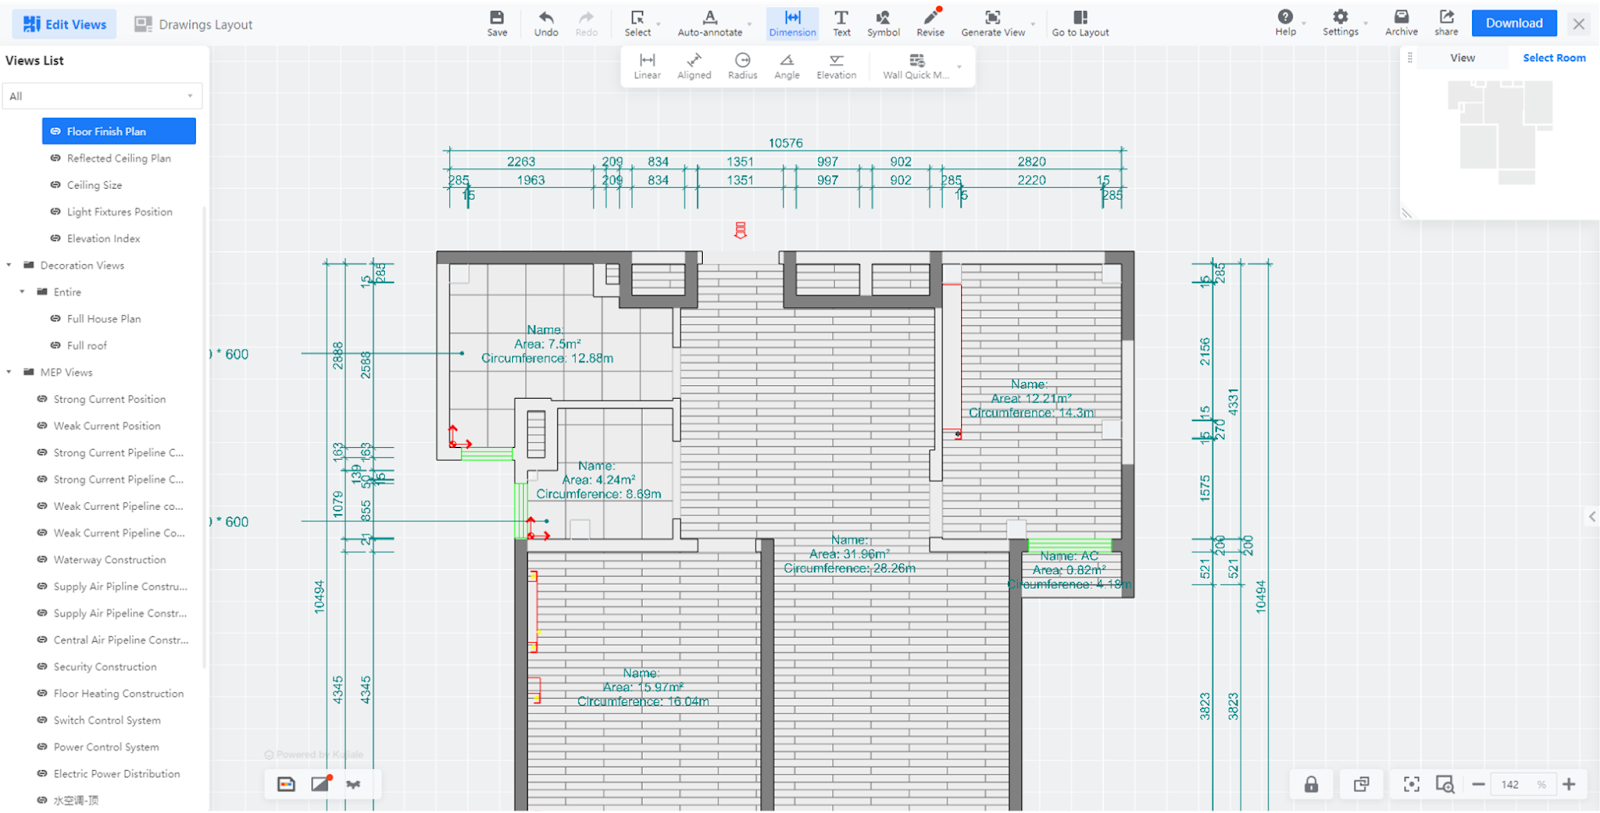Open the All views filter dropdown

pos(101,96)
